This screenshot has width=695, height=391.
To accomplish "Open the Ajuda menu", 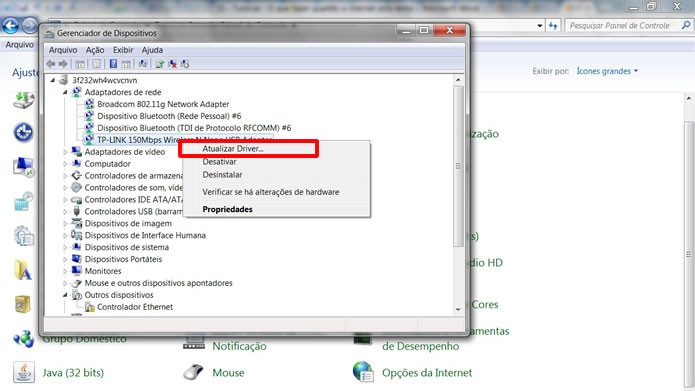I will [x=152, y=50].
